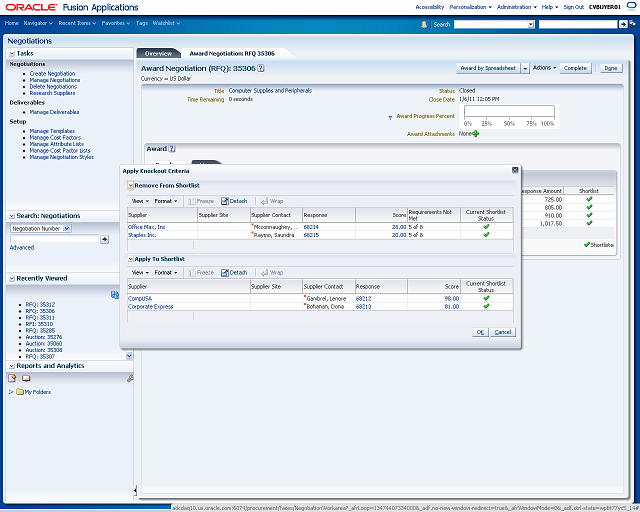This screenshot has height=512, width=640.
Task: Open View menu in Apply To Shortlist
Action: pyautogui.click(x=140, y=273)
